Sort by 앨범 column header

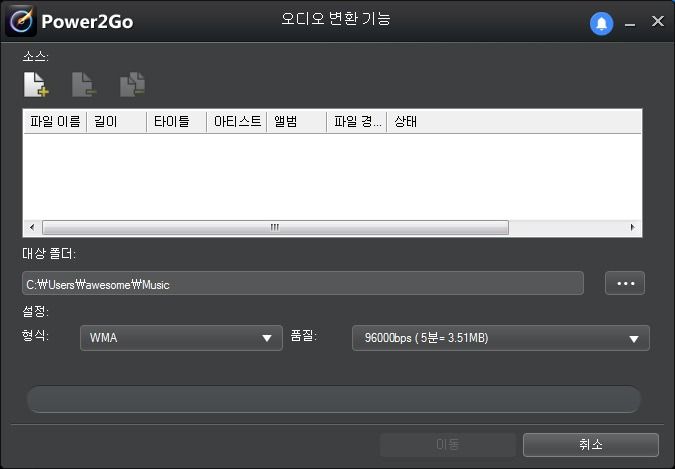click(x=297, y=121)
